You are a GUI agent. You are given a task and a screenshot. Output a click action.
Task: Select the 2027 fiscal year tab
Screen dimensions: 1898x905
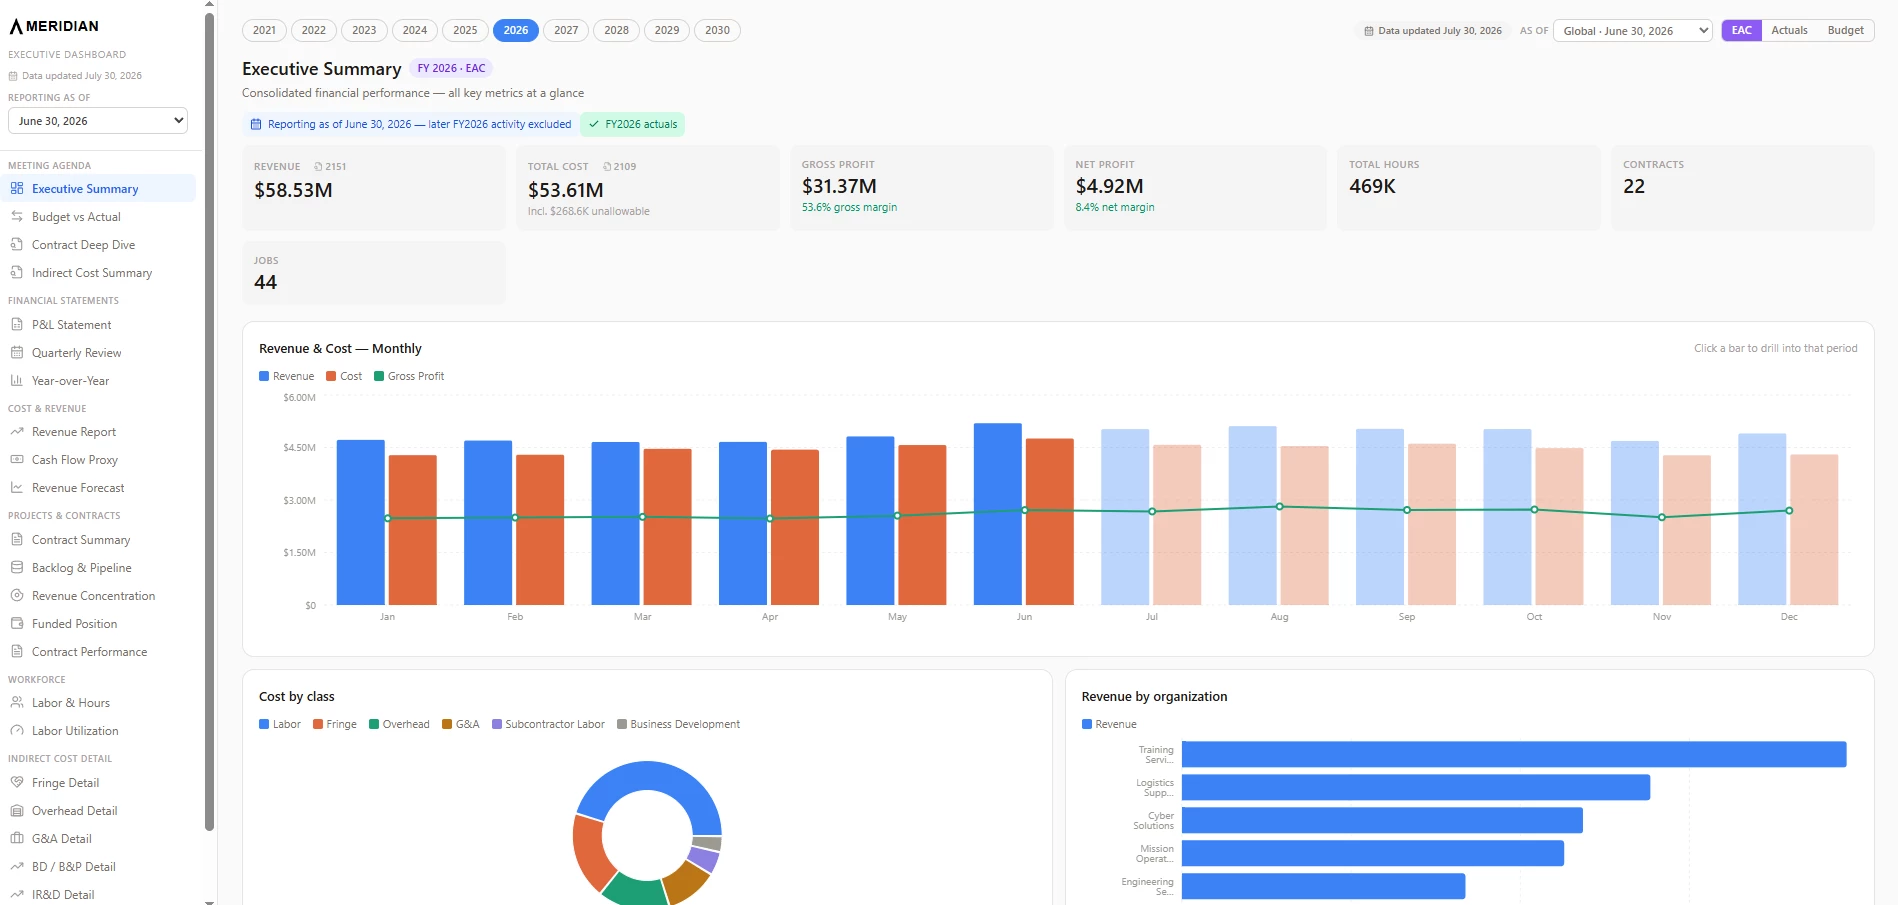pyautogui.click(x=566, y=30)
